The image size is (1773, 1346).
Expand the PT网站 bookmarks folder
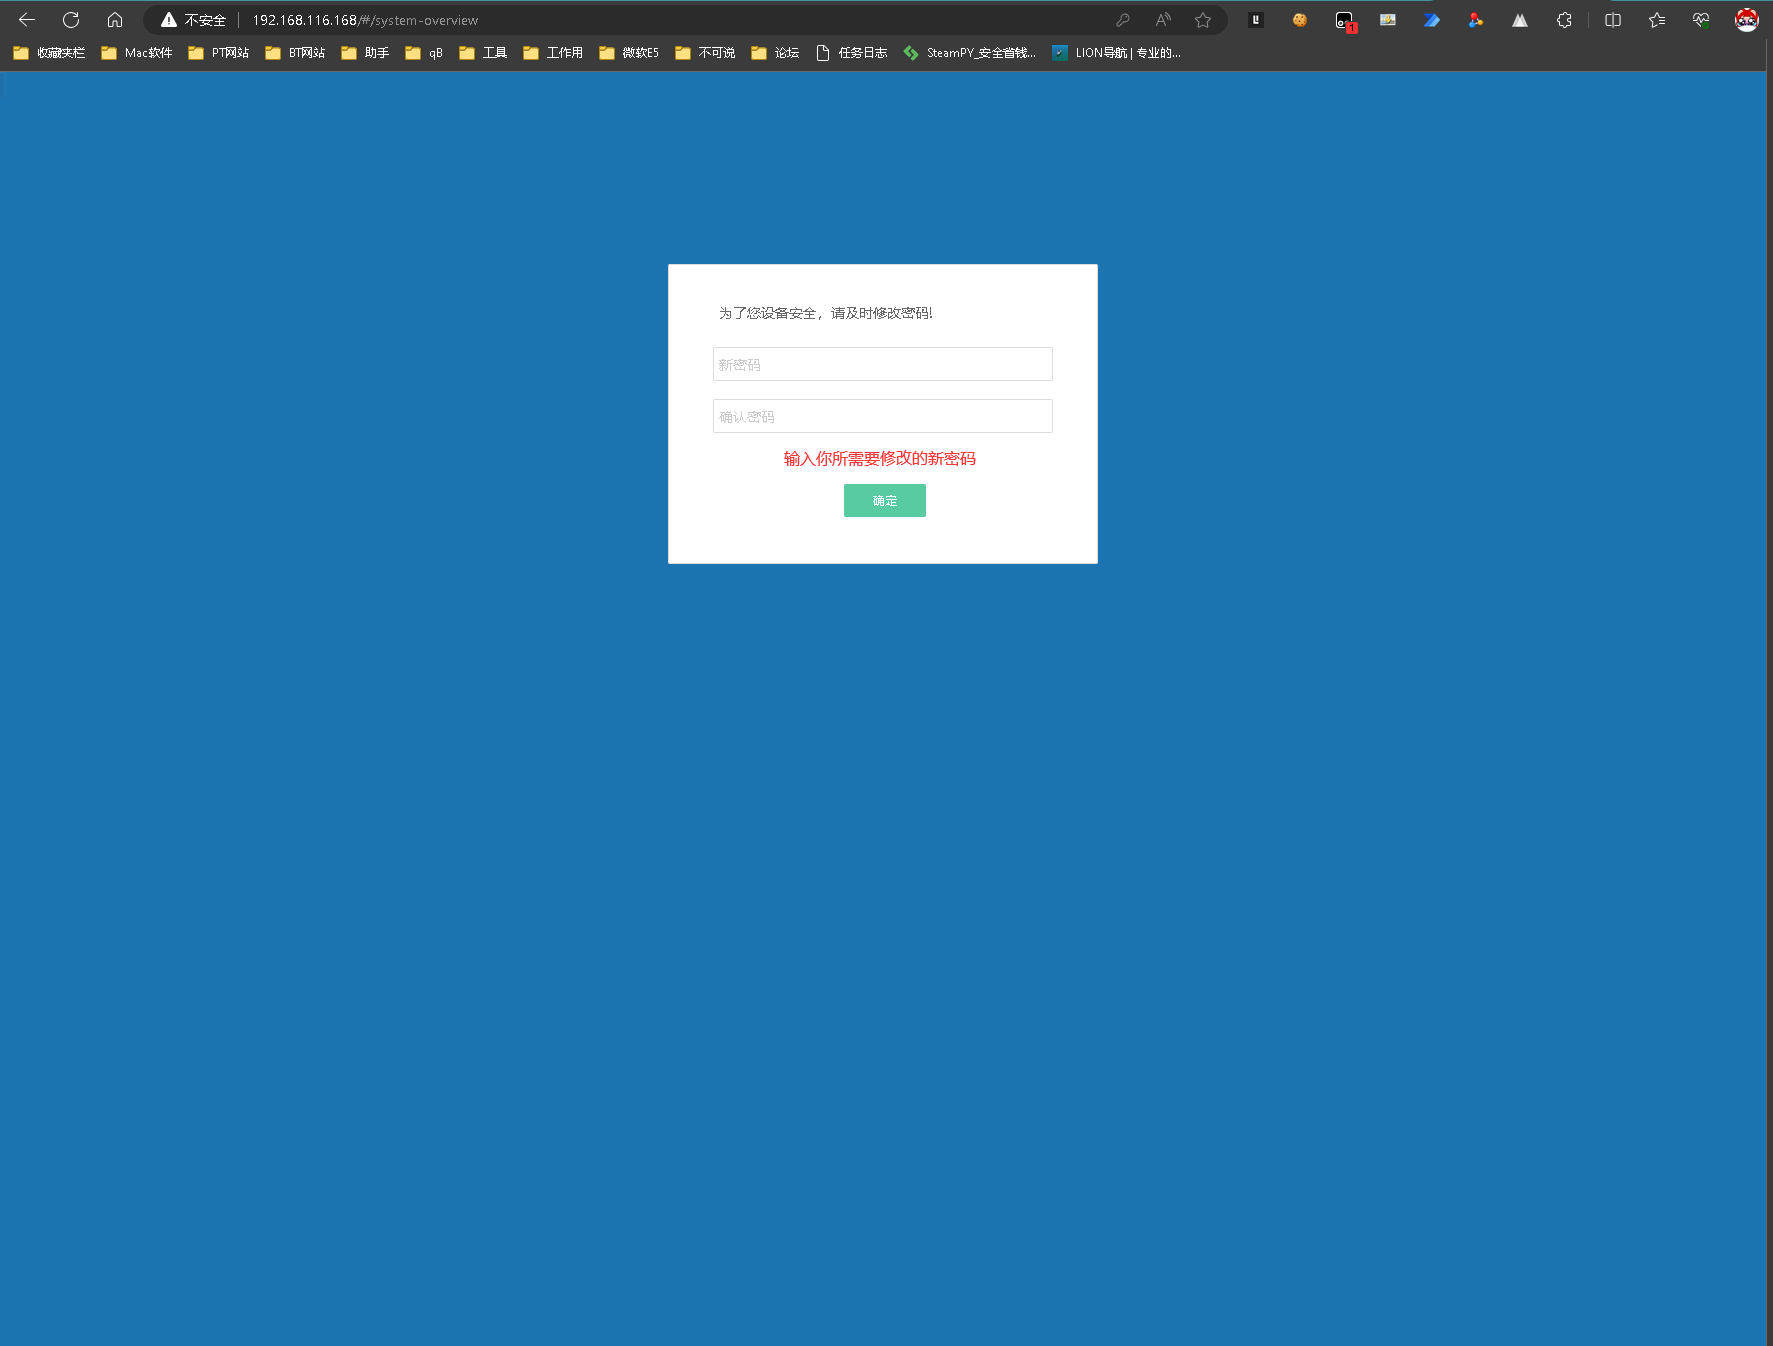[x=219, y=53]
